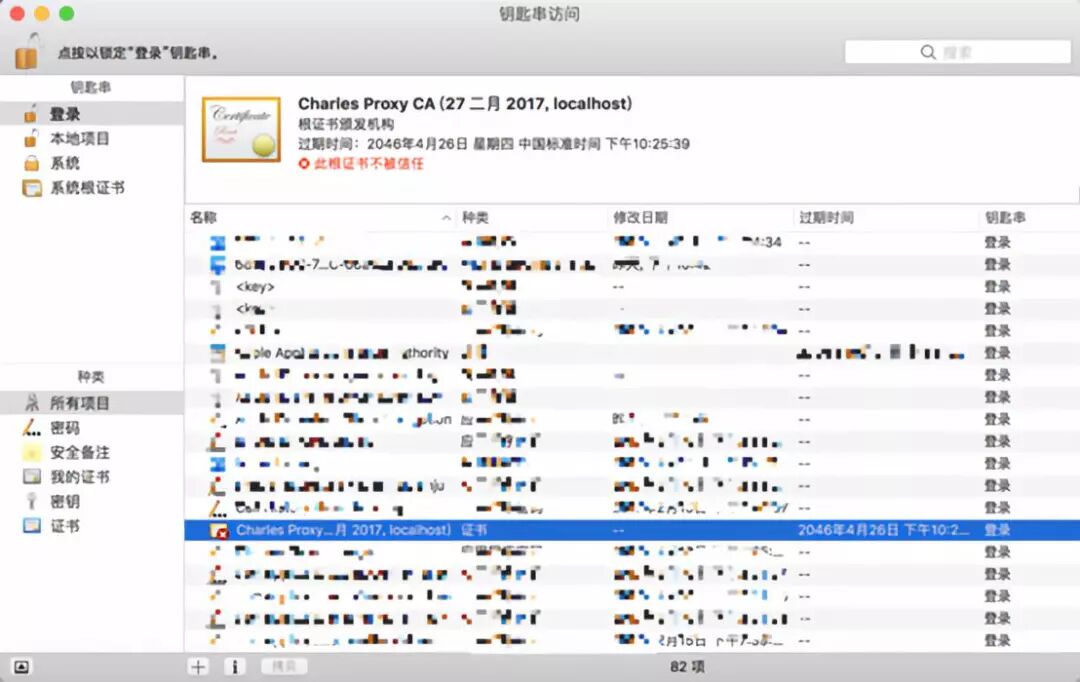Screen dimensions: 1080x682
Task: Select the first <key> row
Action: point(632,287)
